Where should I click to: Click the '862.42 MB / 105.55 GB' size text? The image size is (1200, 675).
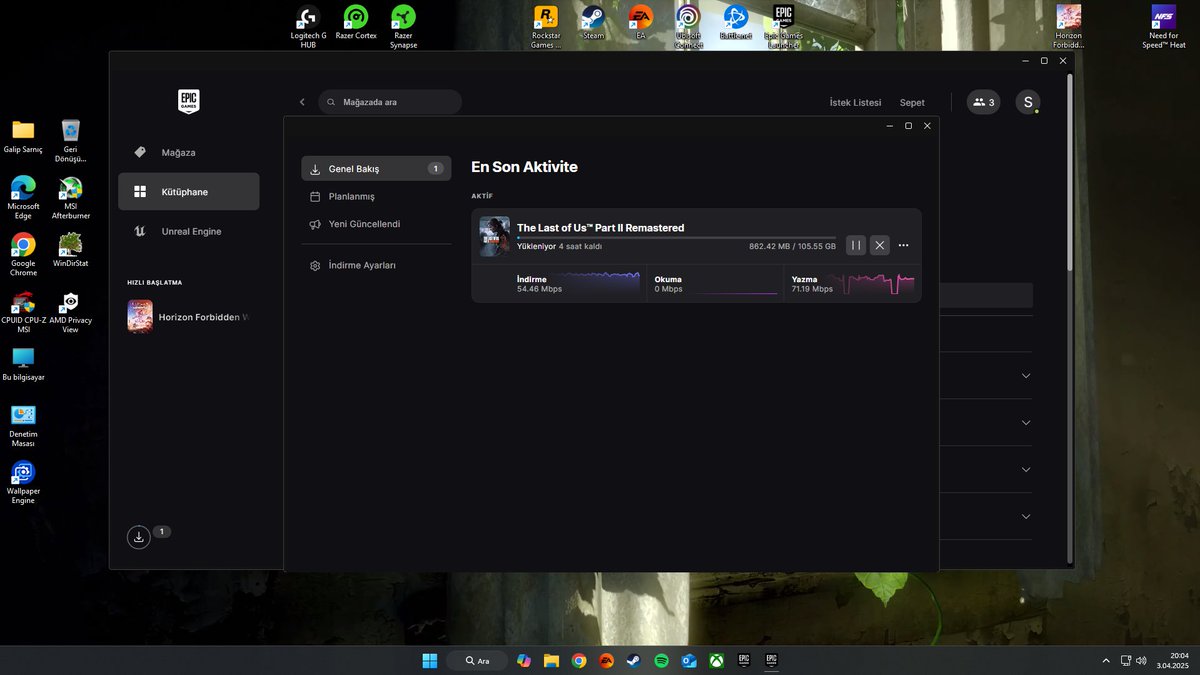point(792,246)
